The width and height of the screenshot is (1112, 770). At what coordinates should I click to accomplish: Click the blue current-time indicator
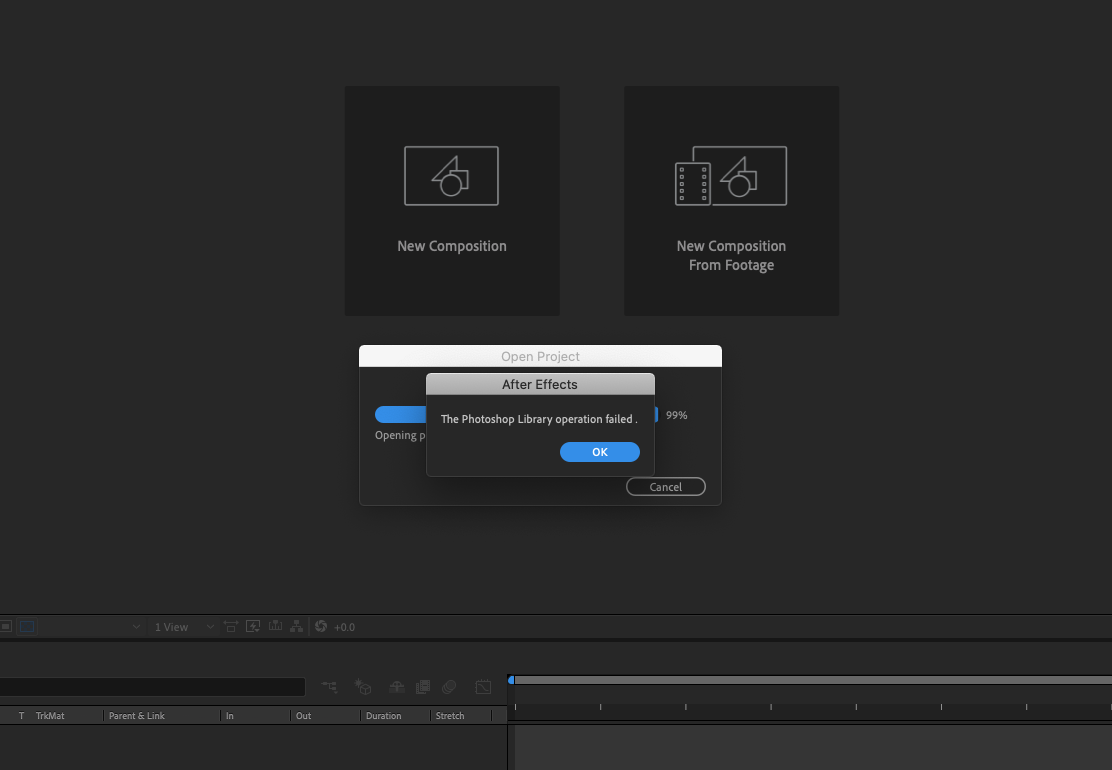tap(511, 680)
